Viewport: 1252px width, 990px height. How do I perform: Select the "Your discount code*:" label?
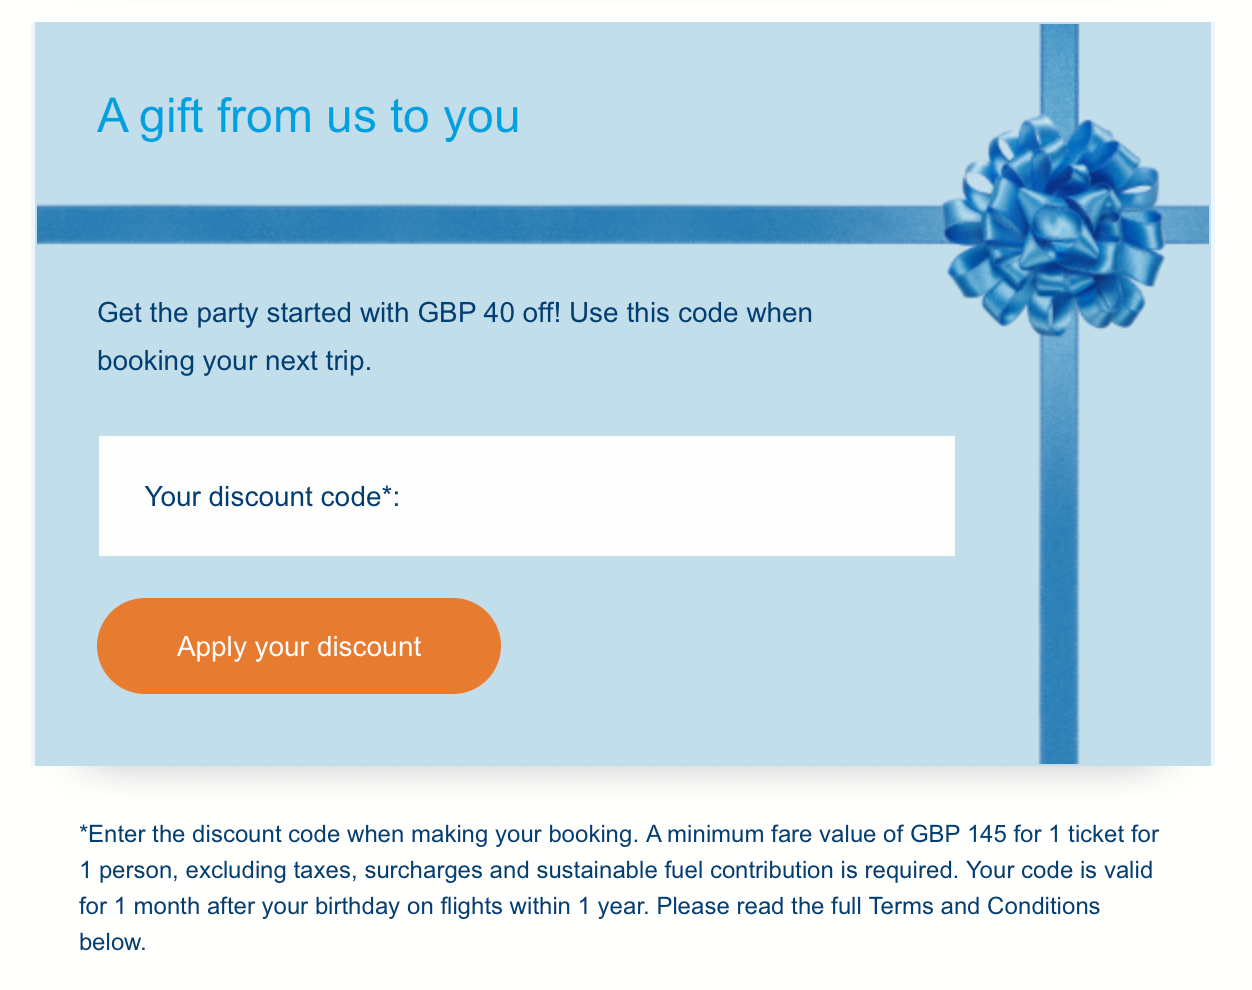pos(272,496)
